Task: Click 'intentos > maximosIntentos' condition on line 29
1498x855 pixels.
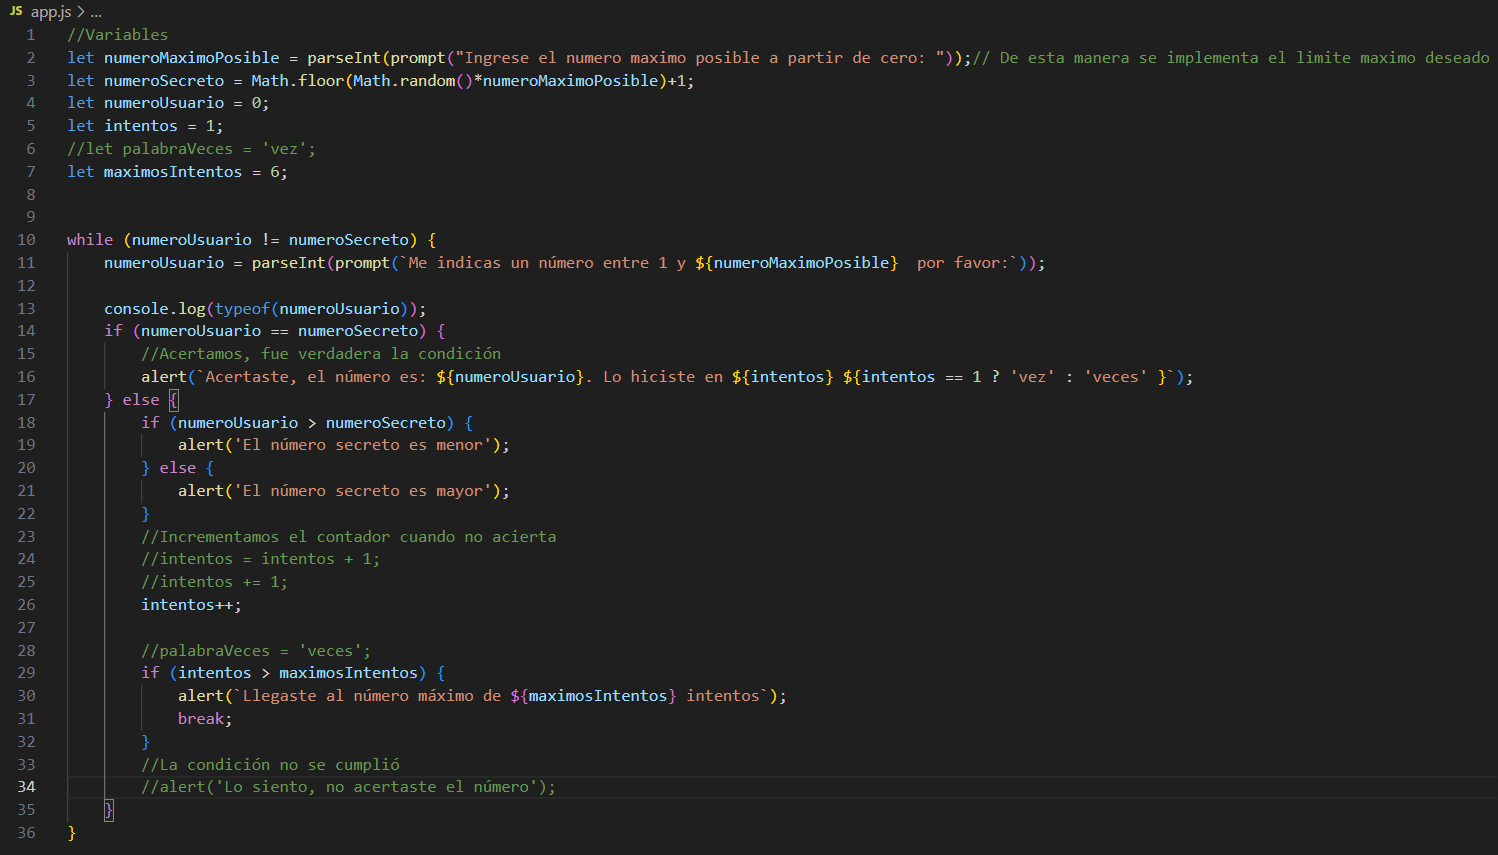Action: click(298, 673)
